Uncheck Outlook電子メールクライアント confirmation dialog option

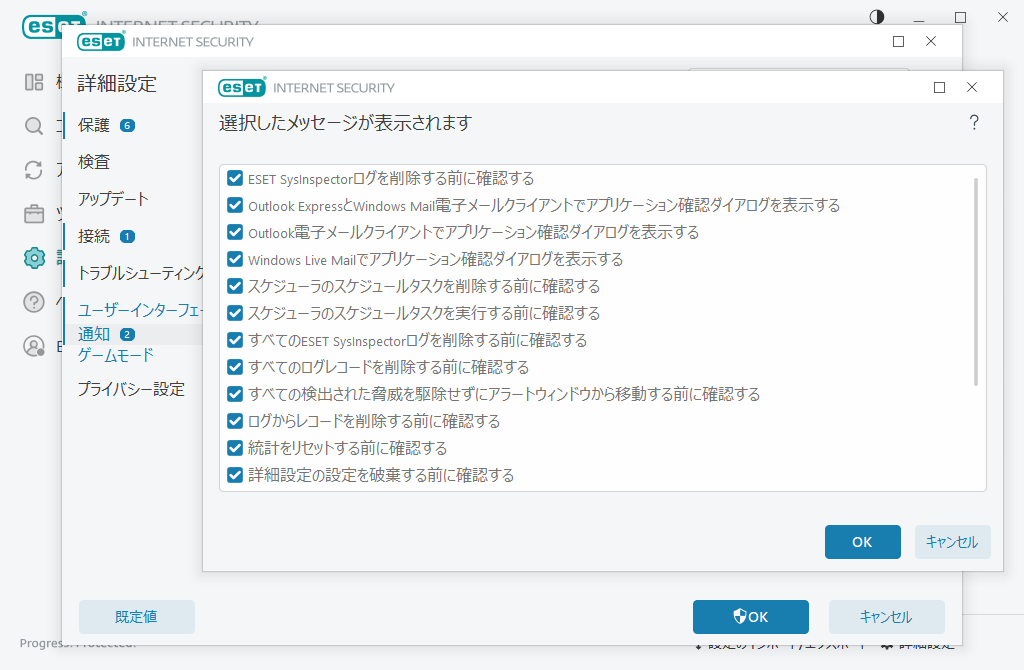tap(235, 232)
